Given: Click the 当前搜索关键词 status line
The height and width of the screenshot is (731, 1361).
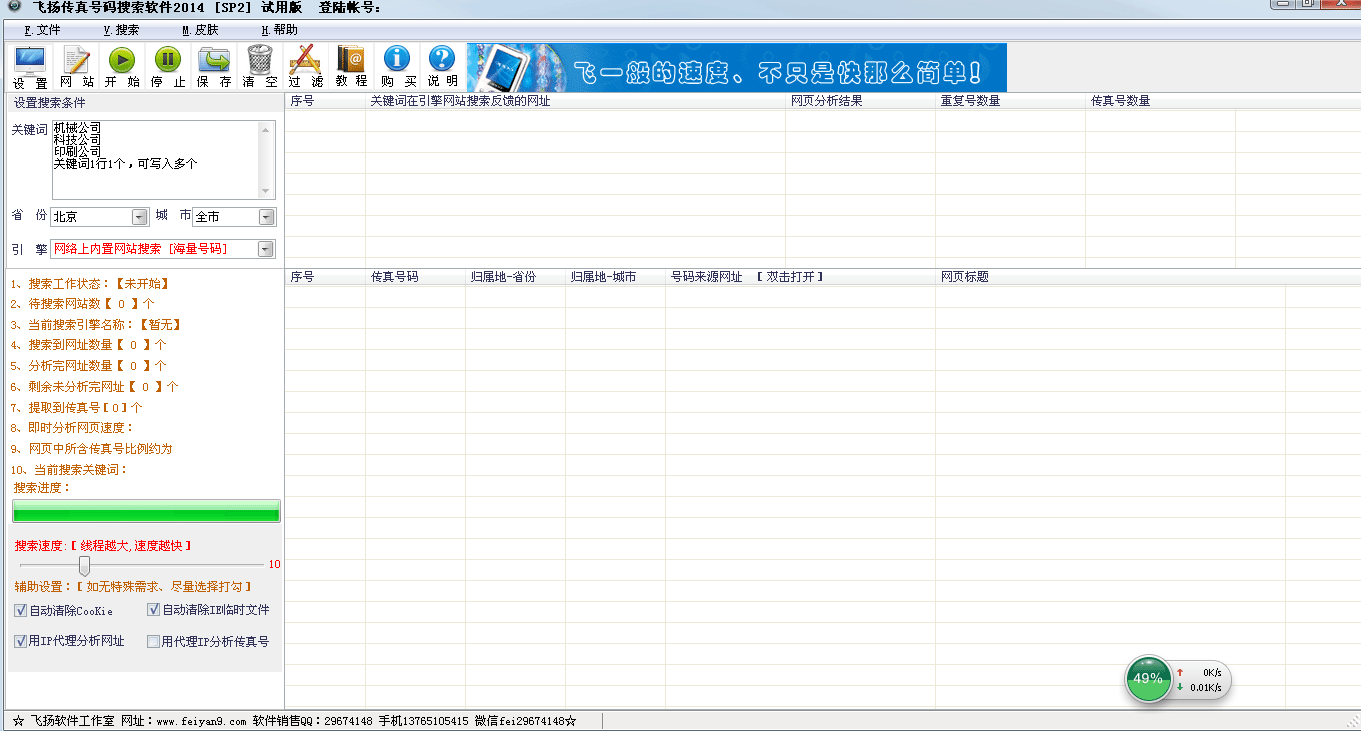Looking at the screenshot, I should click(70, 470).
